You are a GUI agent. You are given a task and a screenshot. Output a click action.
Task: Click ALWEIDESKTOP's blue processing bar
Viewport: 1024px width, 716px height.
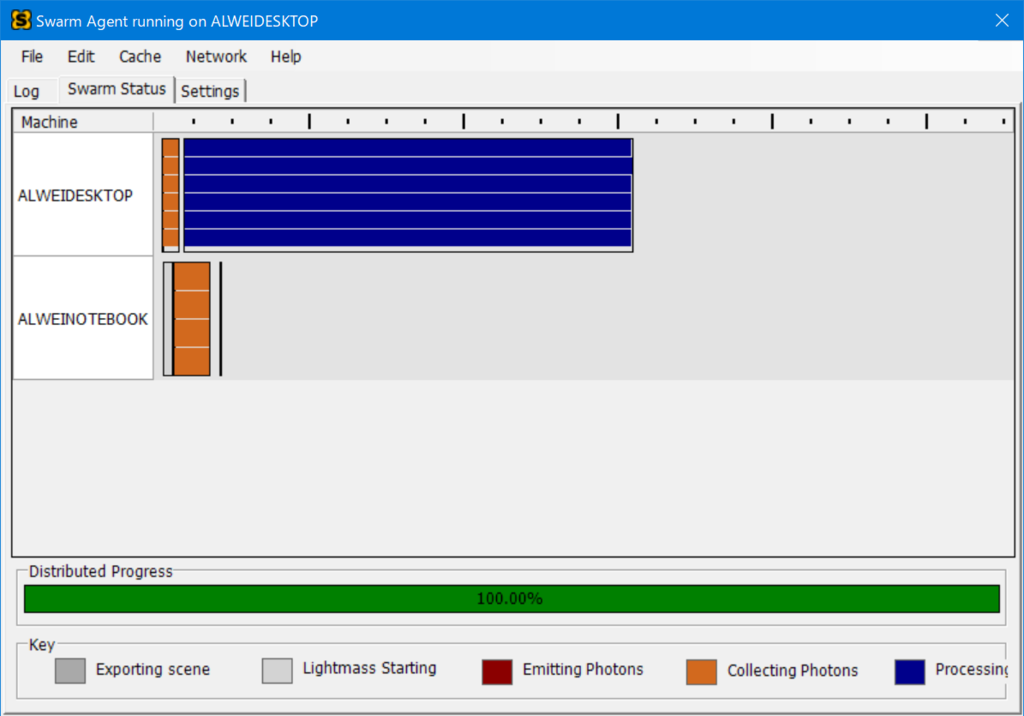pos(408,195)
